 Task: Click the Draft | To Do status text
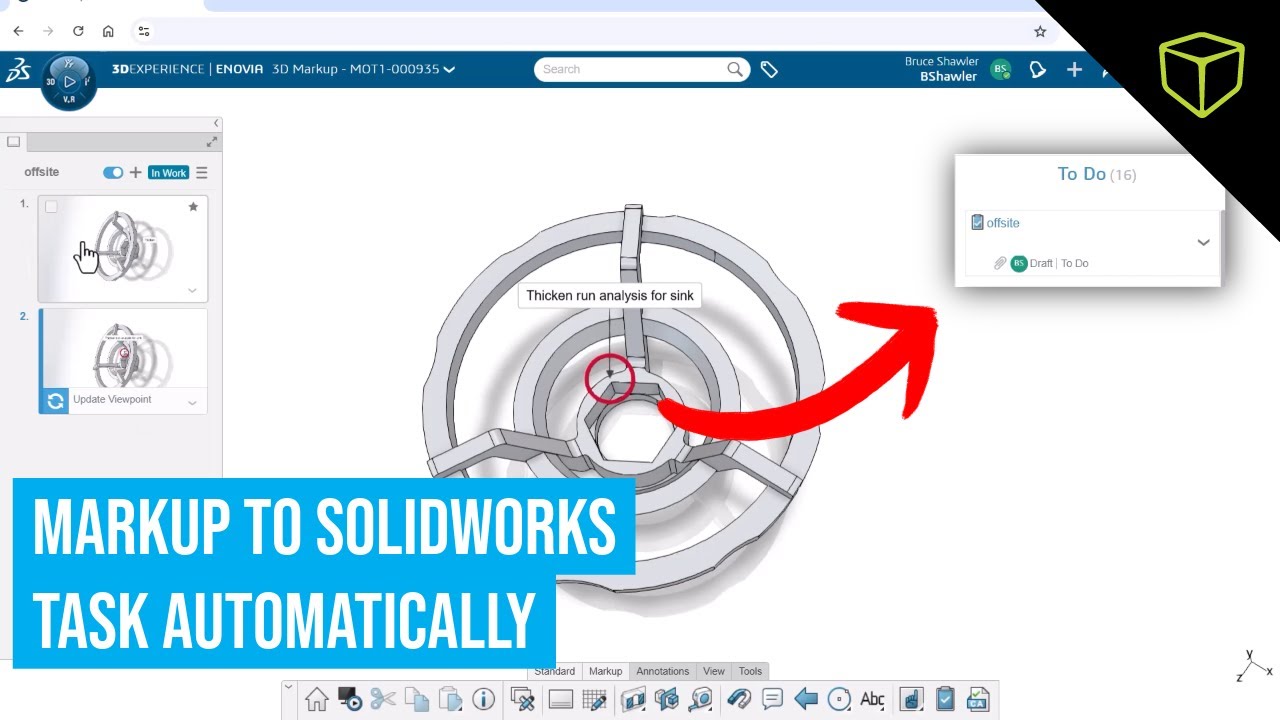point(1059,263)
